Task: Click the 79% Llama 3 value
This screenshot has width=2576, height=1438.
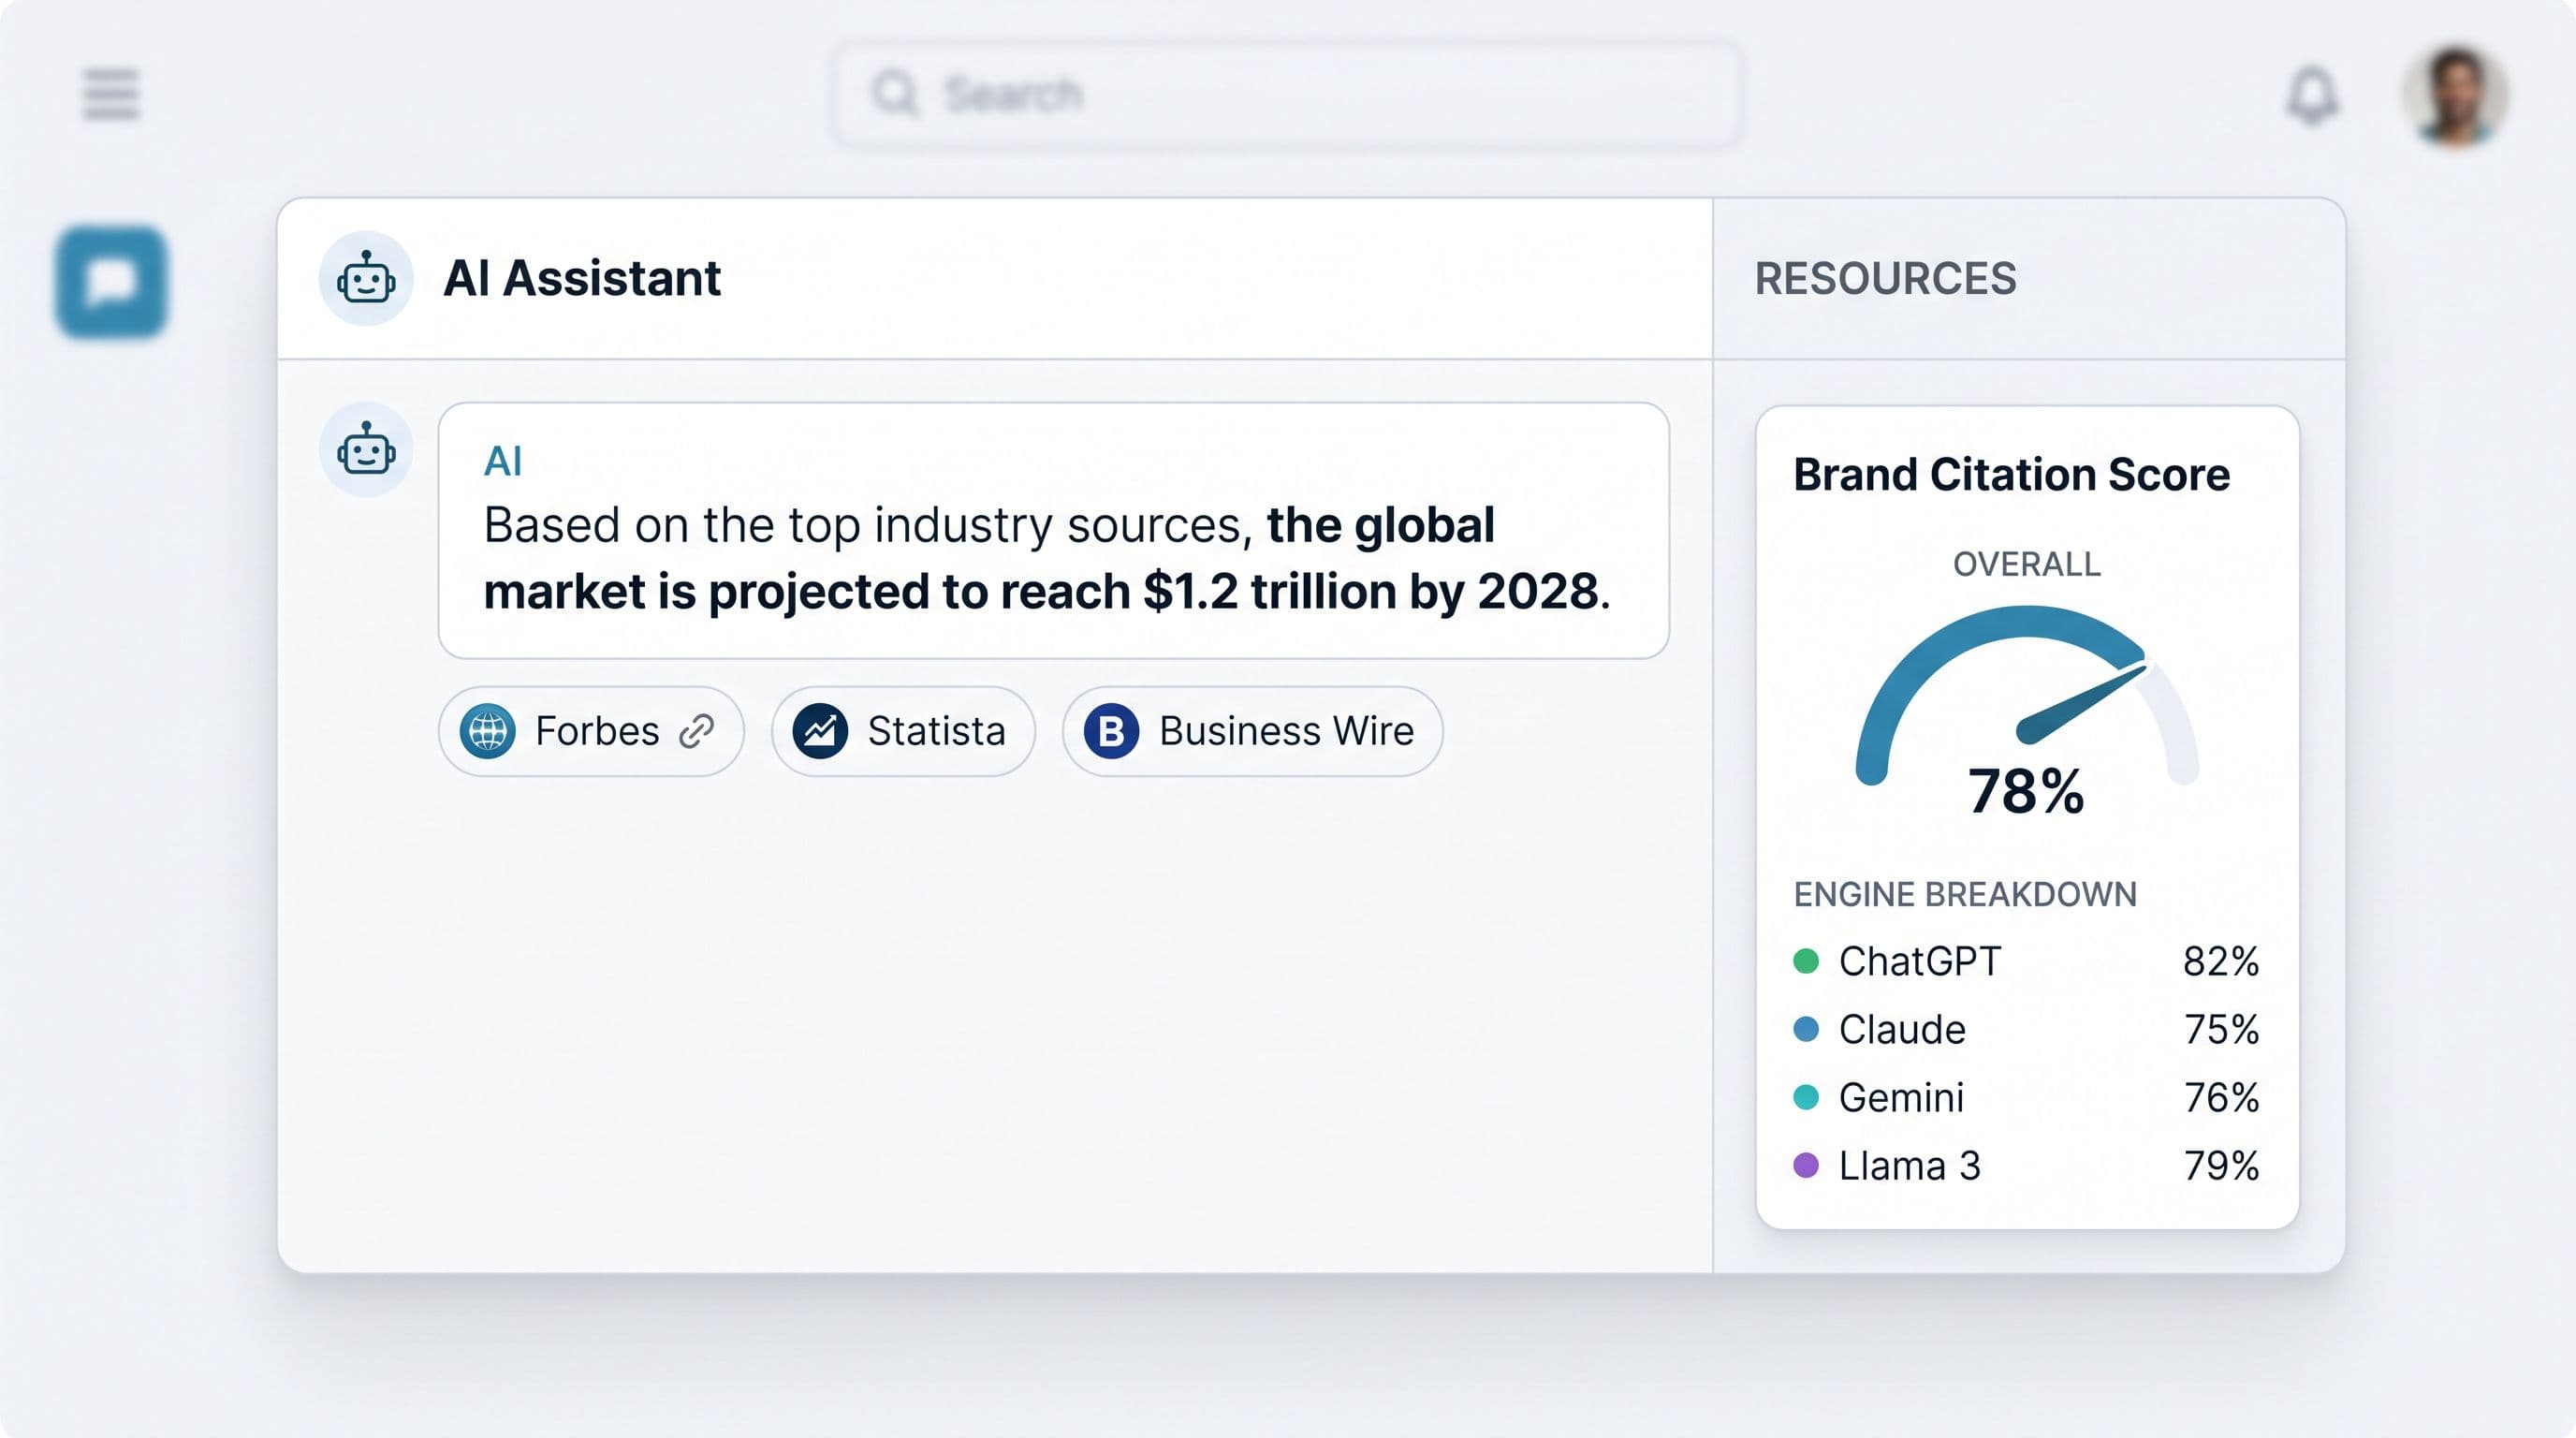Action: 2221,1165
